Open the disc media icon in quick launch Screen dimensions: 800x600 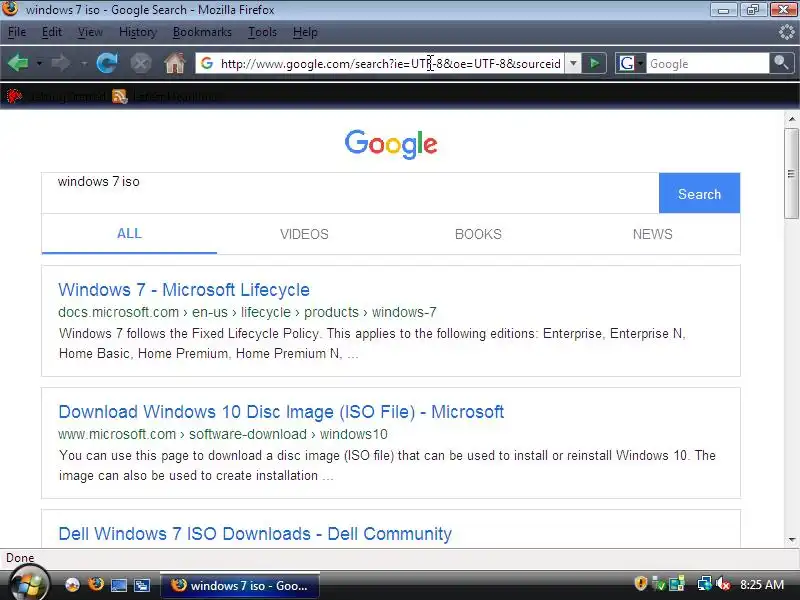(x=72, y=585)
